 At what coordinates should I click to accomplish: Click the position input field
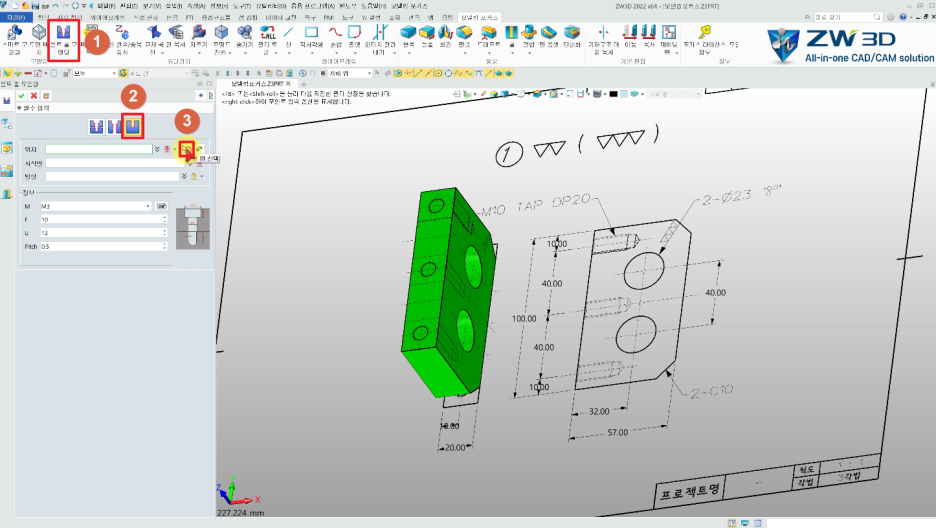99,149
